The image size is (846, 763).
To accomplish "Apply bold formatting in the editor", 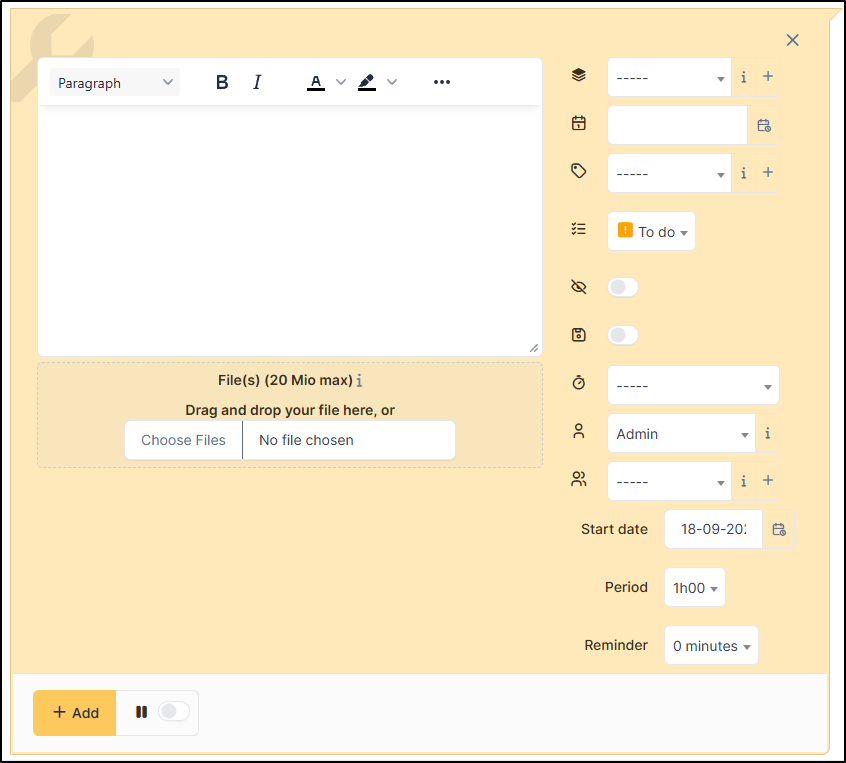I will 222,83.
